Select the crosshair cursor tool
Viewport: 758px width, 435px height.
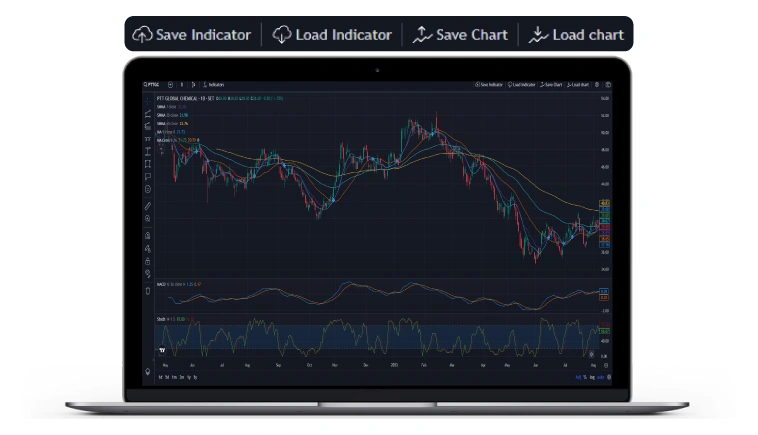(x=148, y=100)
